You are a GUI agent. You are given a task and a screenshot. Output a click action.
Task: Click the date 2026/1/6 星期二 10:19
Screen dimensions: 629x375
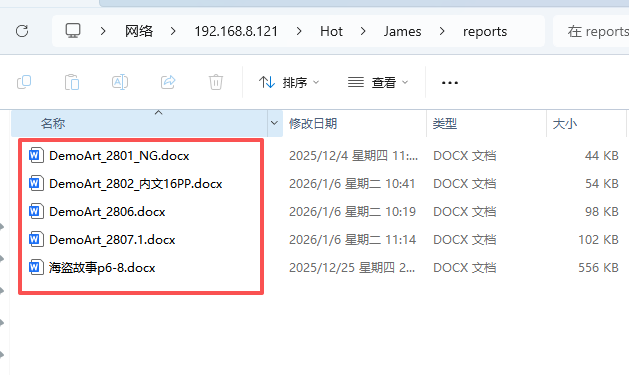click(352, 211)
